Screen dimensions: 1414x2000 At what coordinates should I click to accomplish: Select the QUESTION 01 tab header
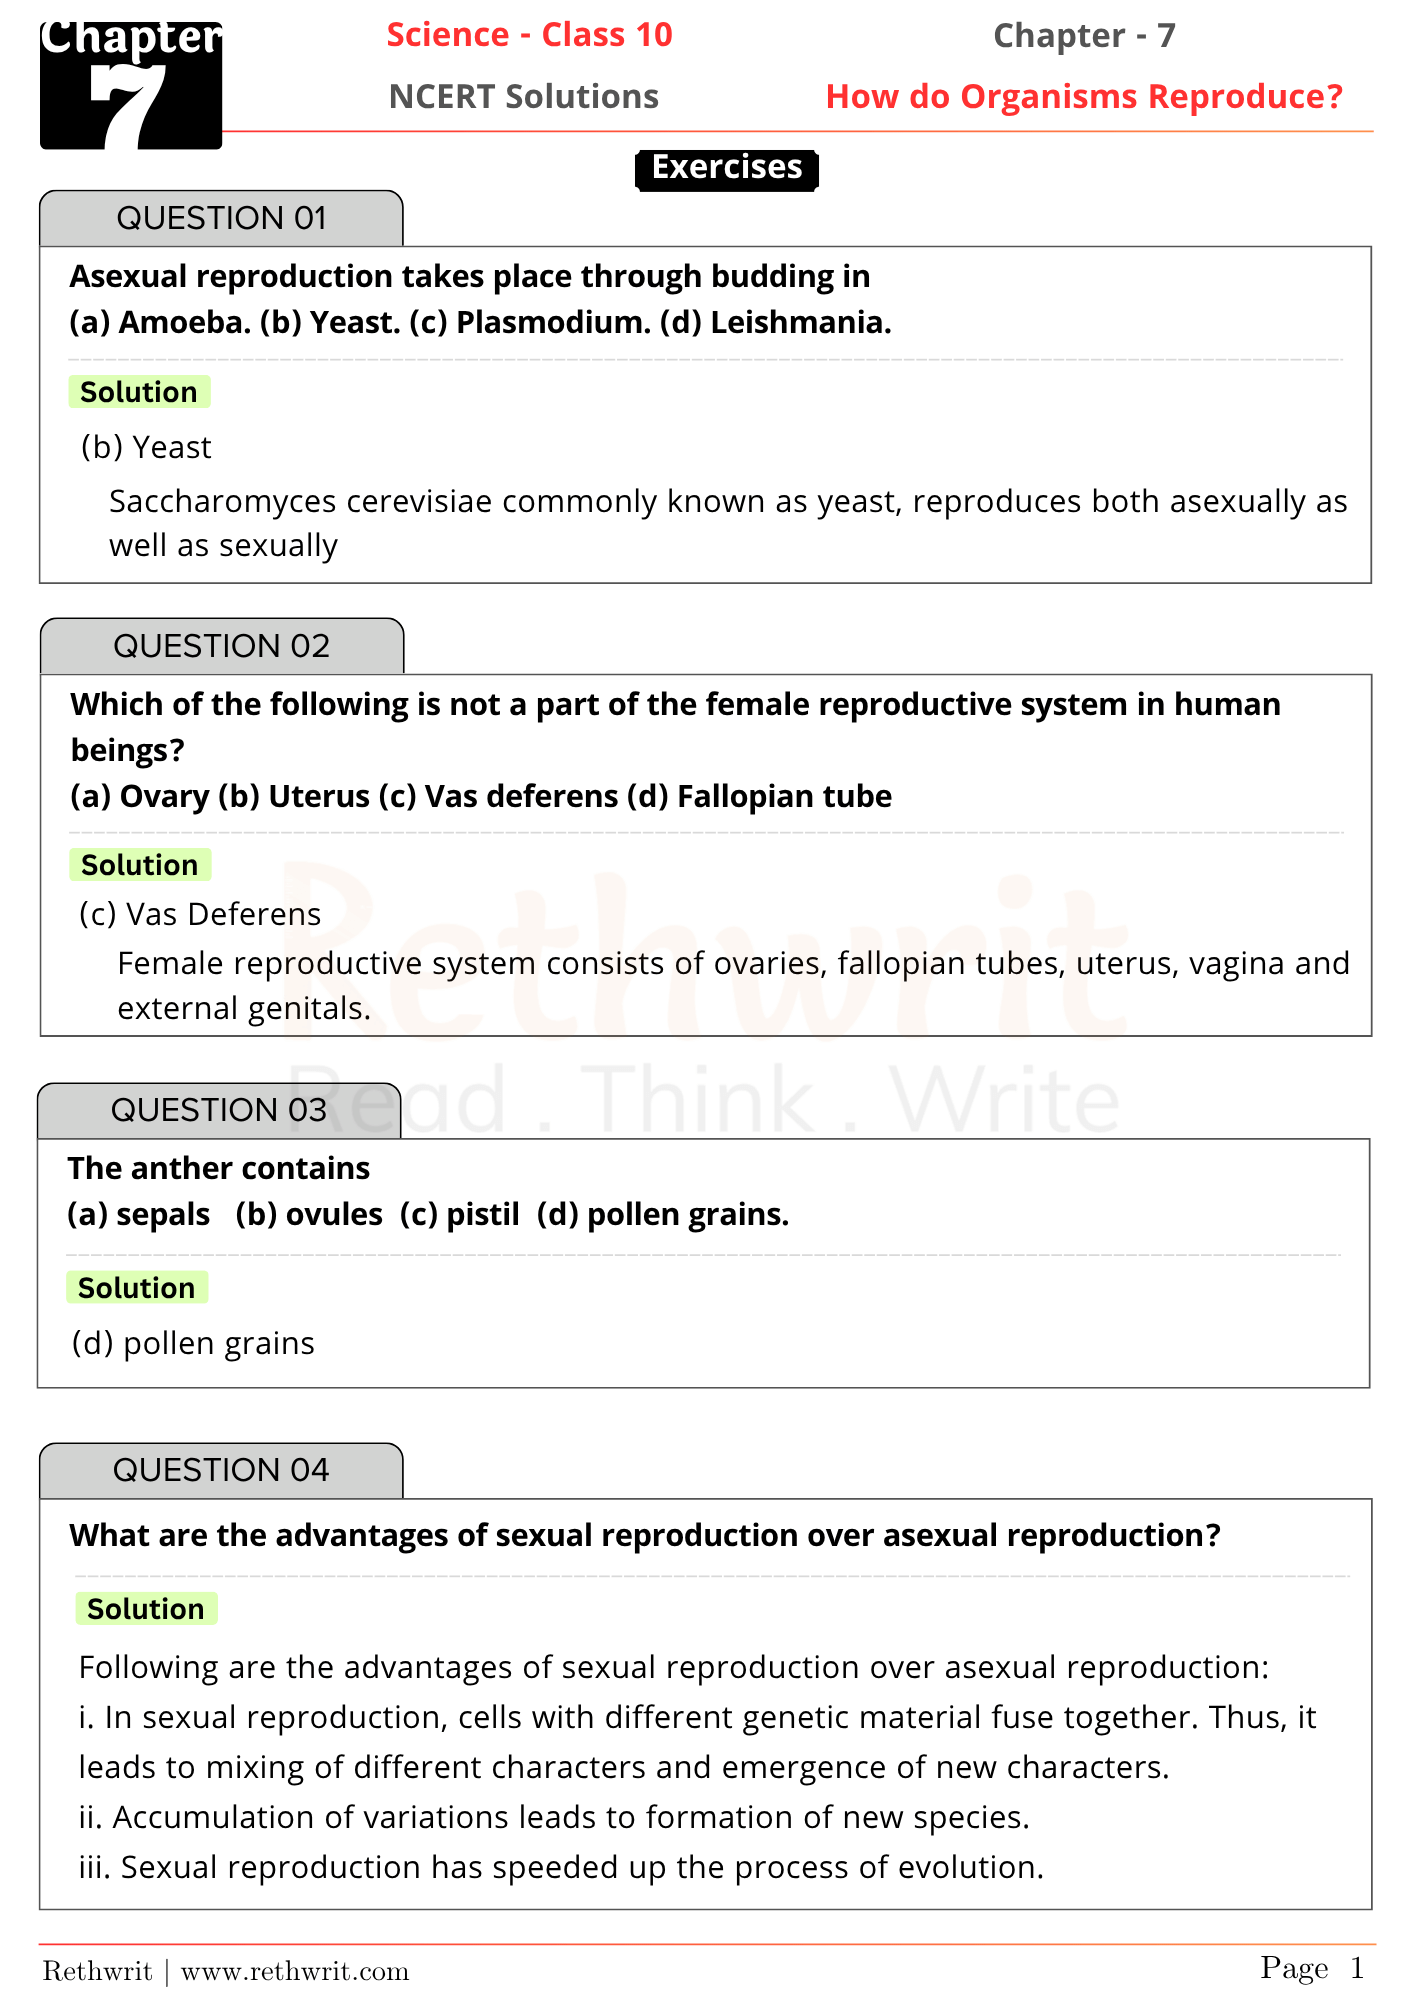221,218
